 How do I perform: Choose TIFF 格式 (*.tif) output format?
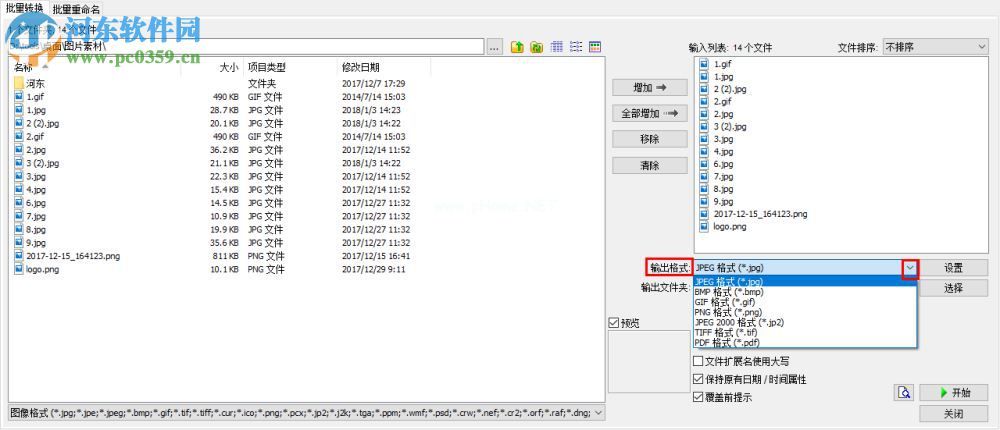click(x=805, y=333)
